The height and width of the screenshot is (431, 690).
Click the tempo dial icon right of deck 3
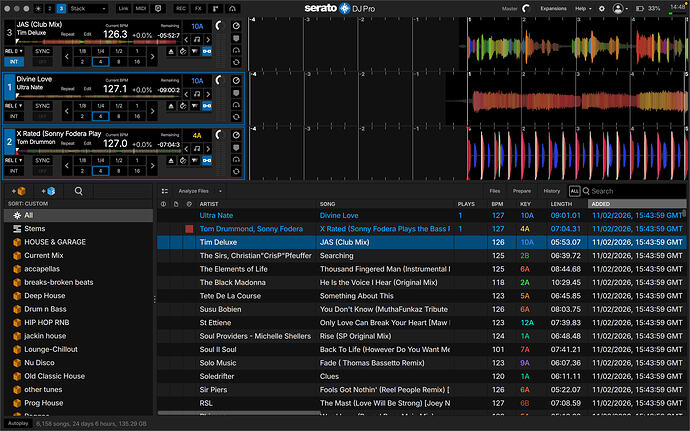[x=236, y=26]
